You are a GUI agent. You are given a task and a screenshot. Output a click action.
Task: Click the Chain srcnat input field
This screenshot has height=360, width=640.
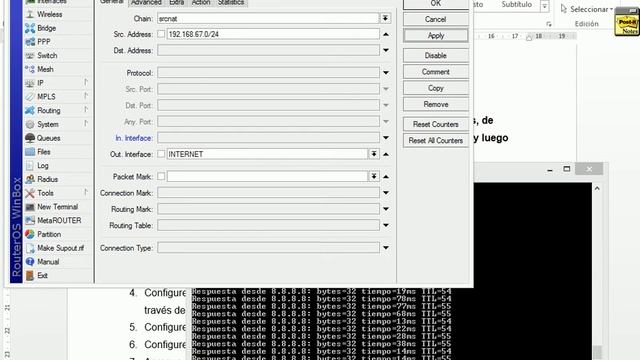coord(268,18)
